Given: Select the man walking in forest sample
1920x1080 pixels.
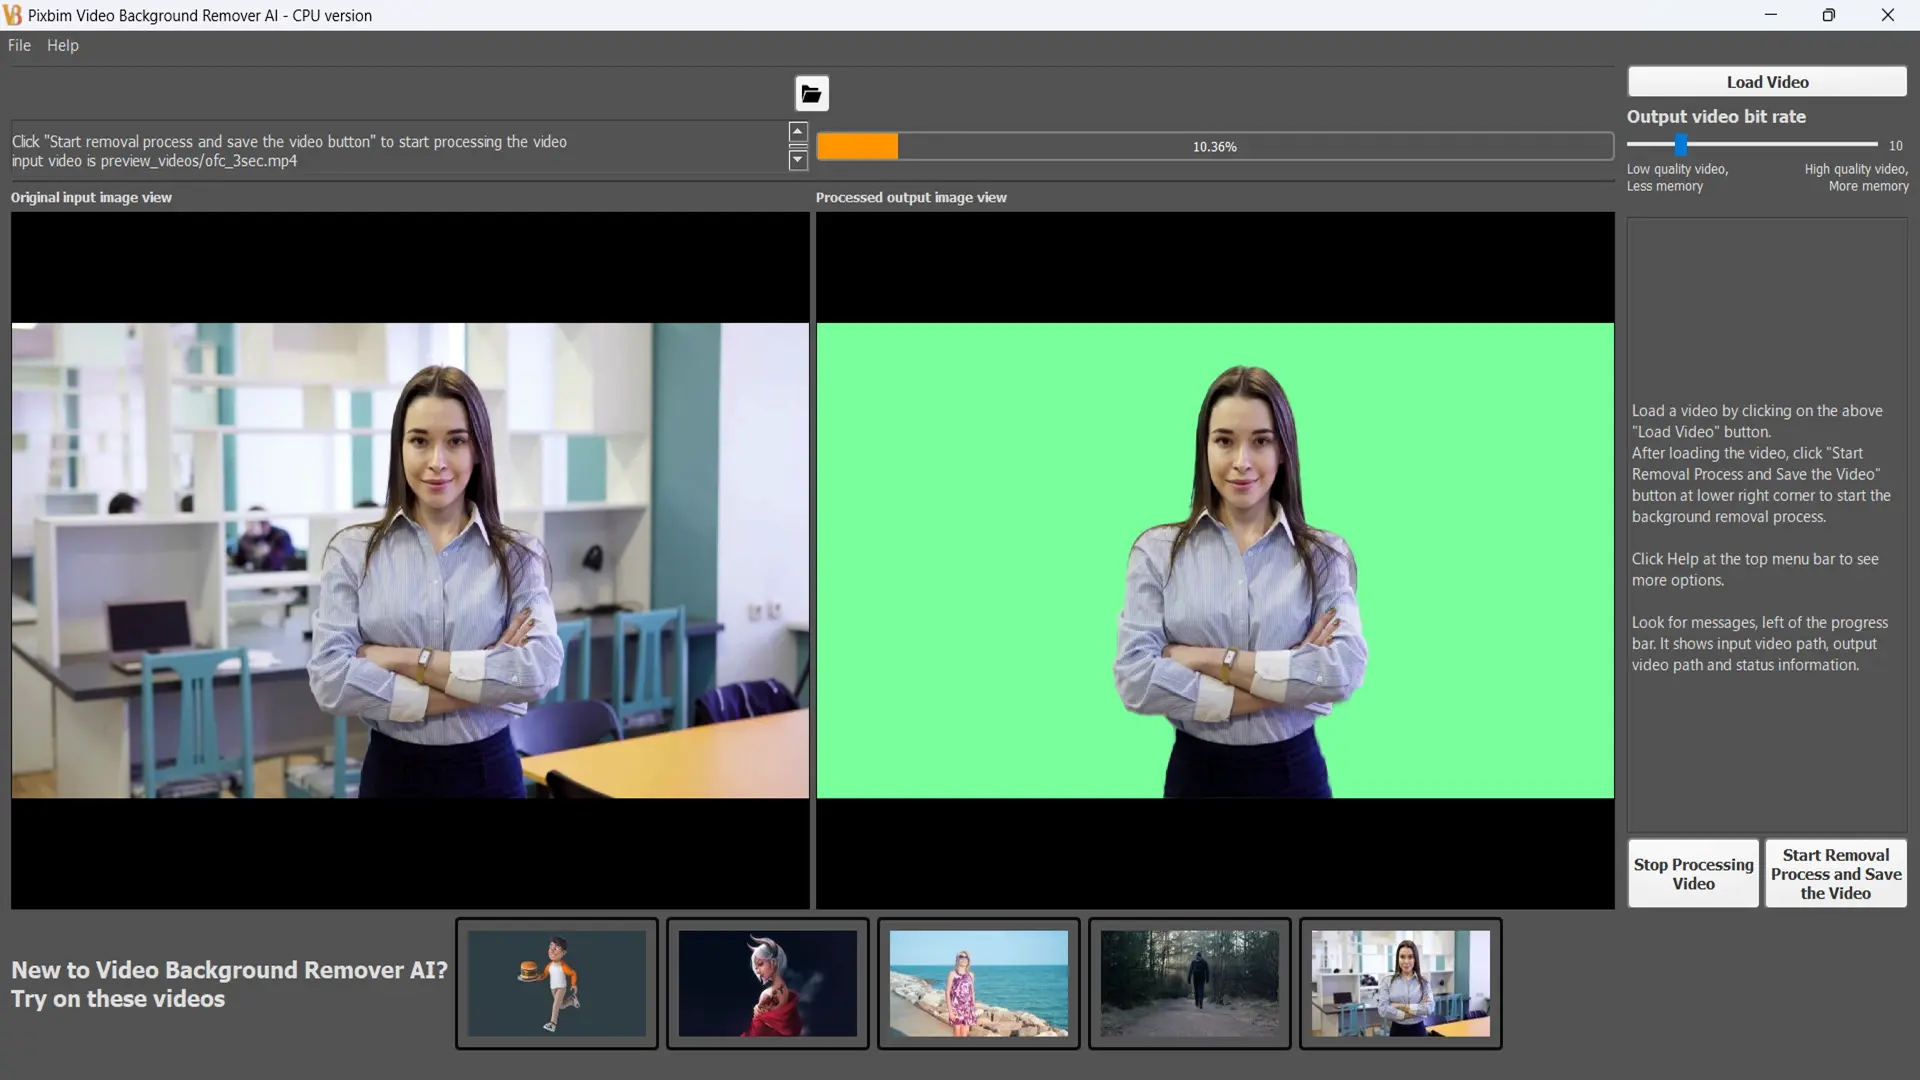Looking at the screenshot, I should (1190, 984).
